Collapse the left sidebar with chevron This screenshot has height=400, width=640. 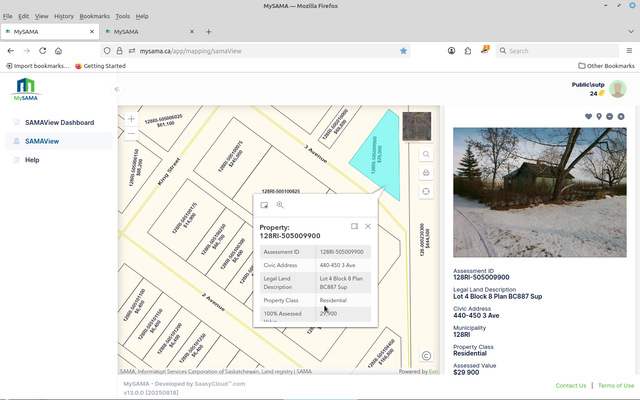click(117, 89)
